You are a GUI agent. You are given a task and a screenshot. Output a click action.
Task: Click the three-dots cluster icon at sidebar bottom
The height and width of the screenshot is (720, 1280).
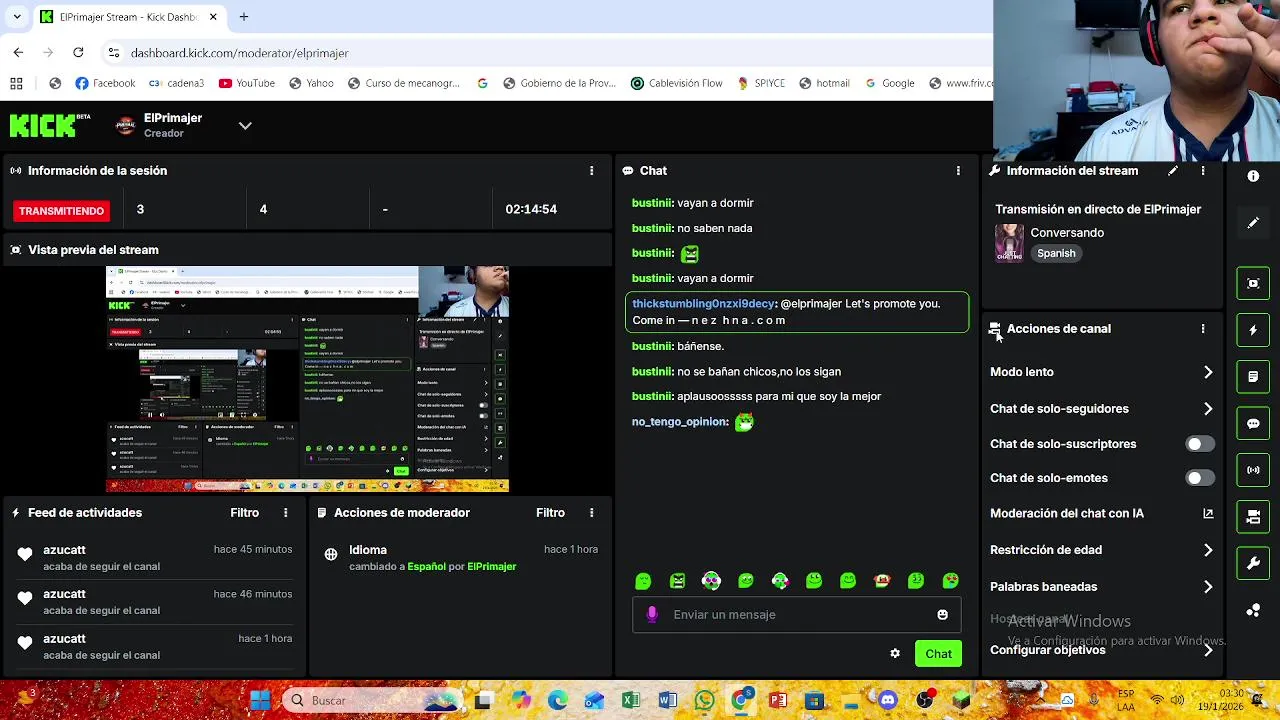[1253, 610]
